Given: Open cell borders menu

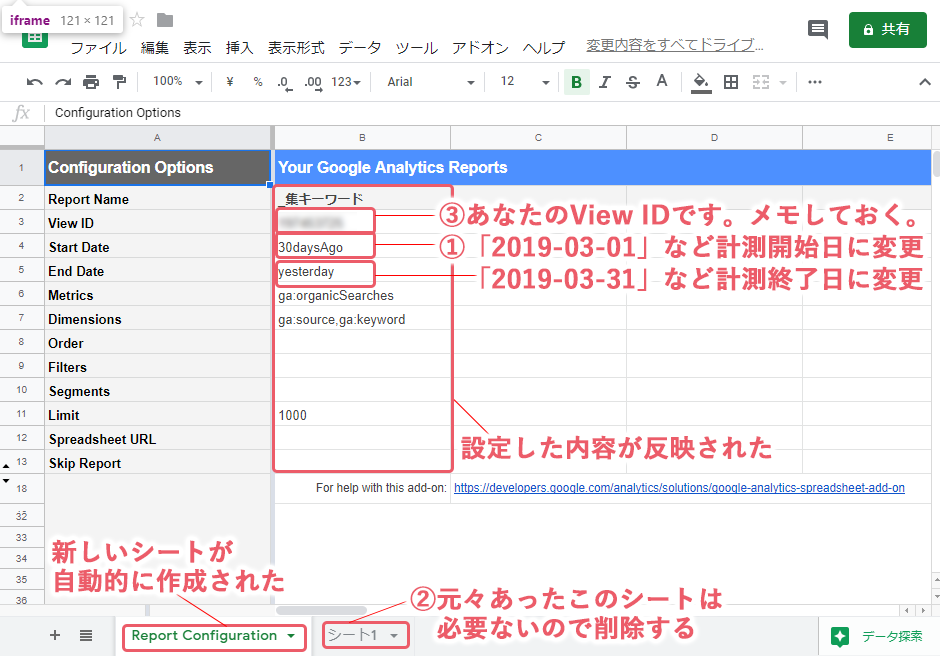Looking at the screenshot, I should 731,82.
